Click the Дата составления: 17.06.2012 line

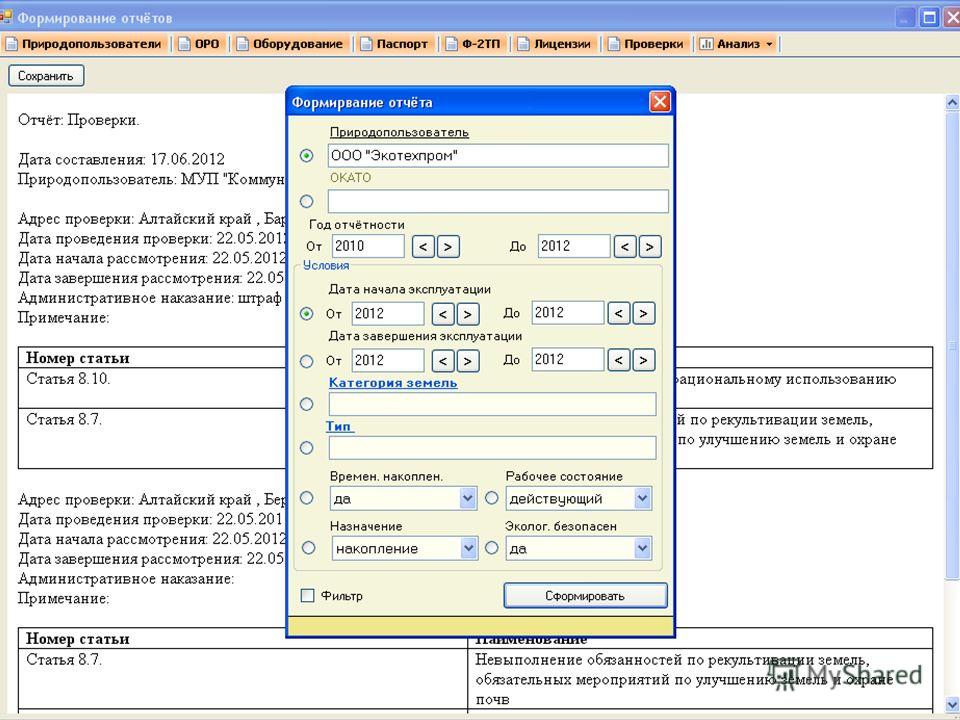[121, 159]
